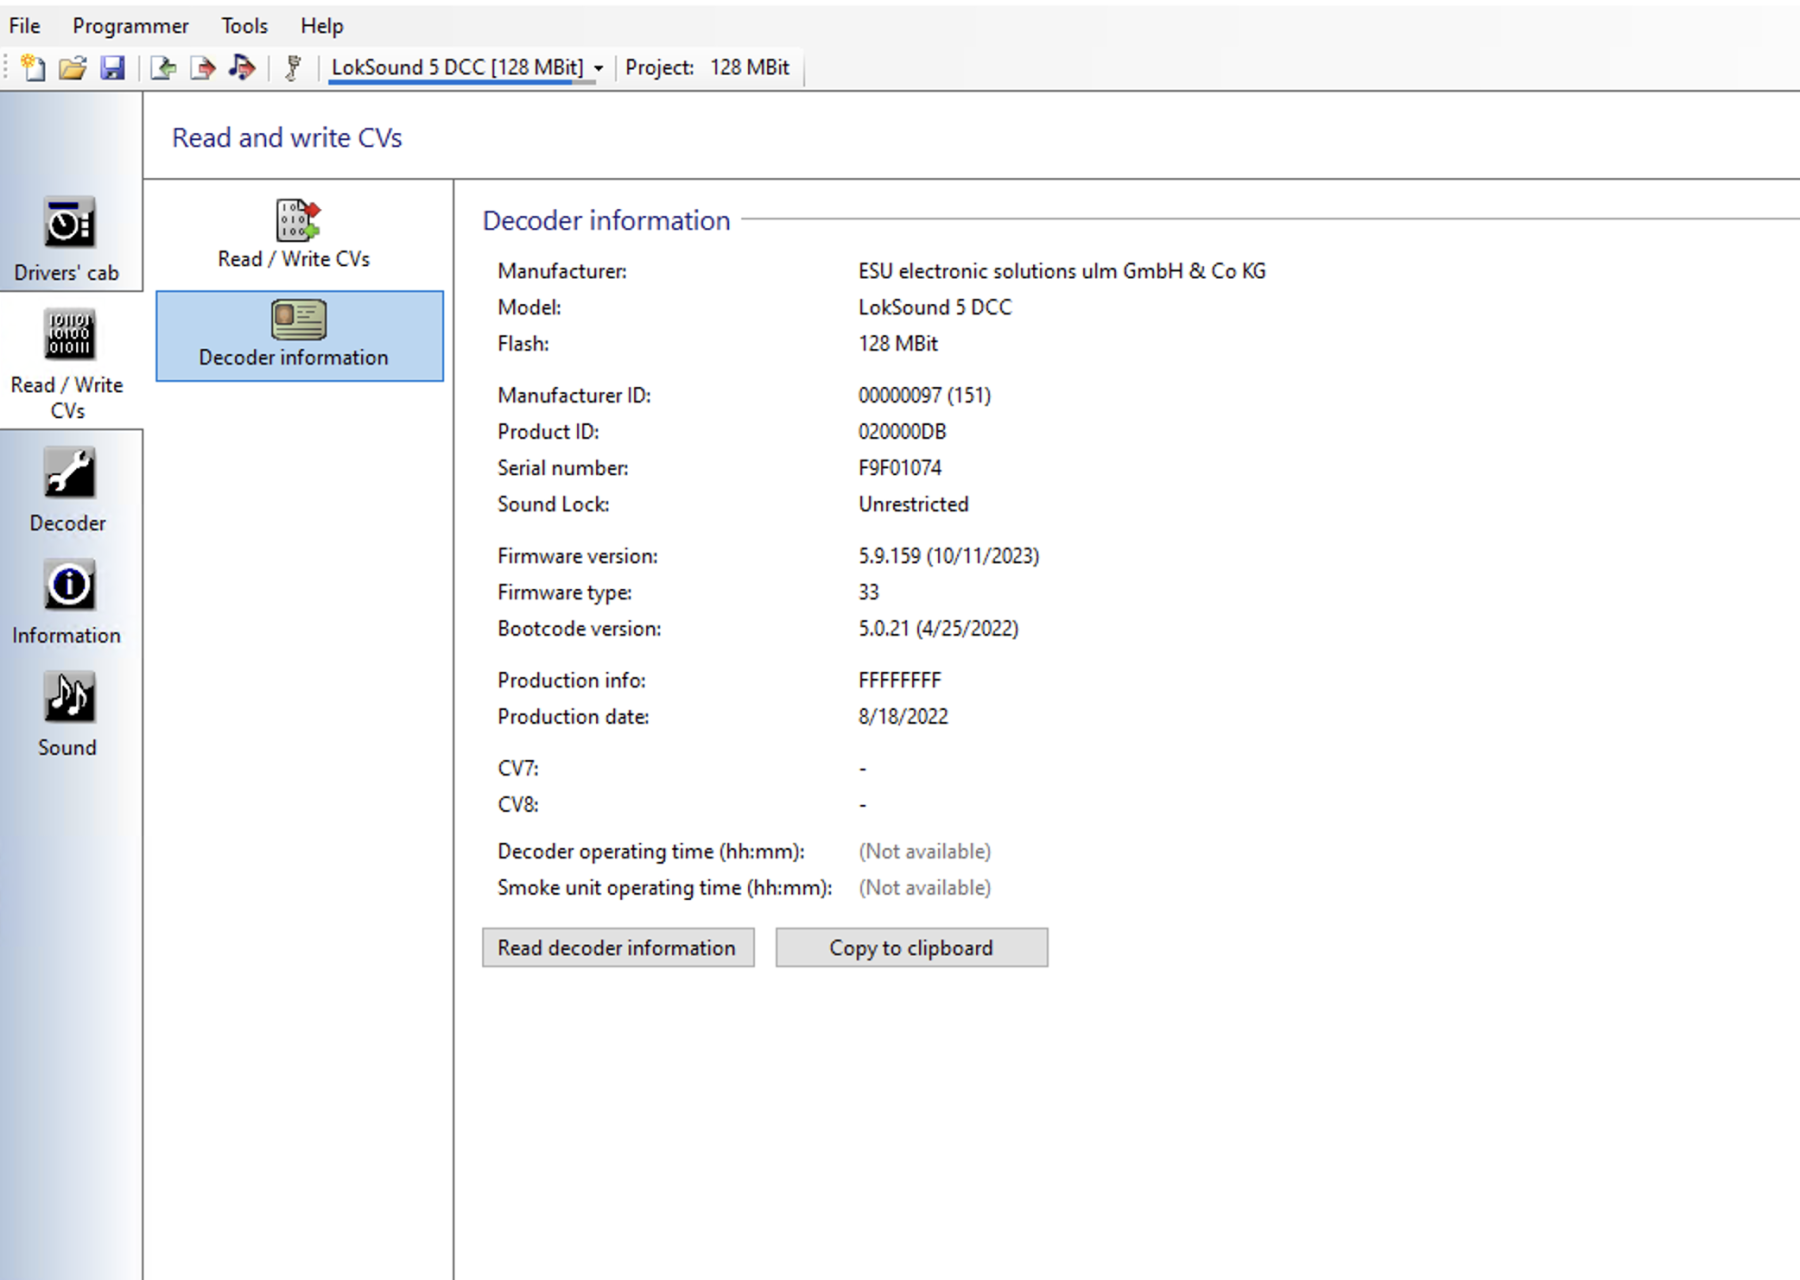
Task: Open the Decoder sidebar section
Action: pyautogui.click(x=67, y=490)
